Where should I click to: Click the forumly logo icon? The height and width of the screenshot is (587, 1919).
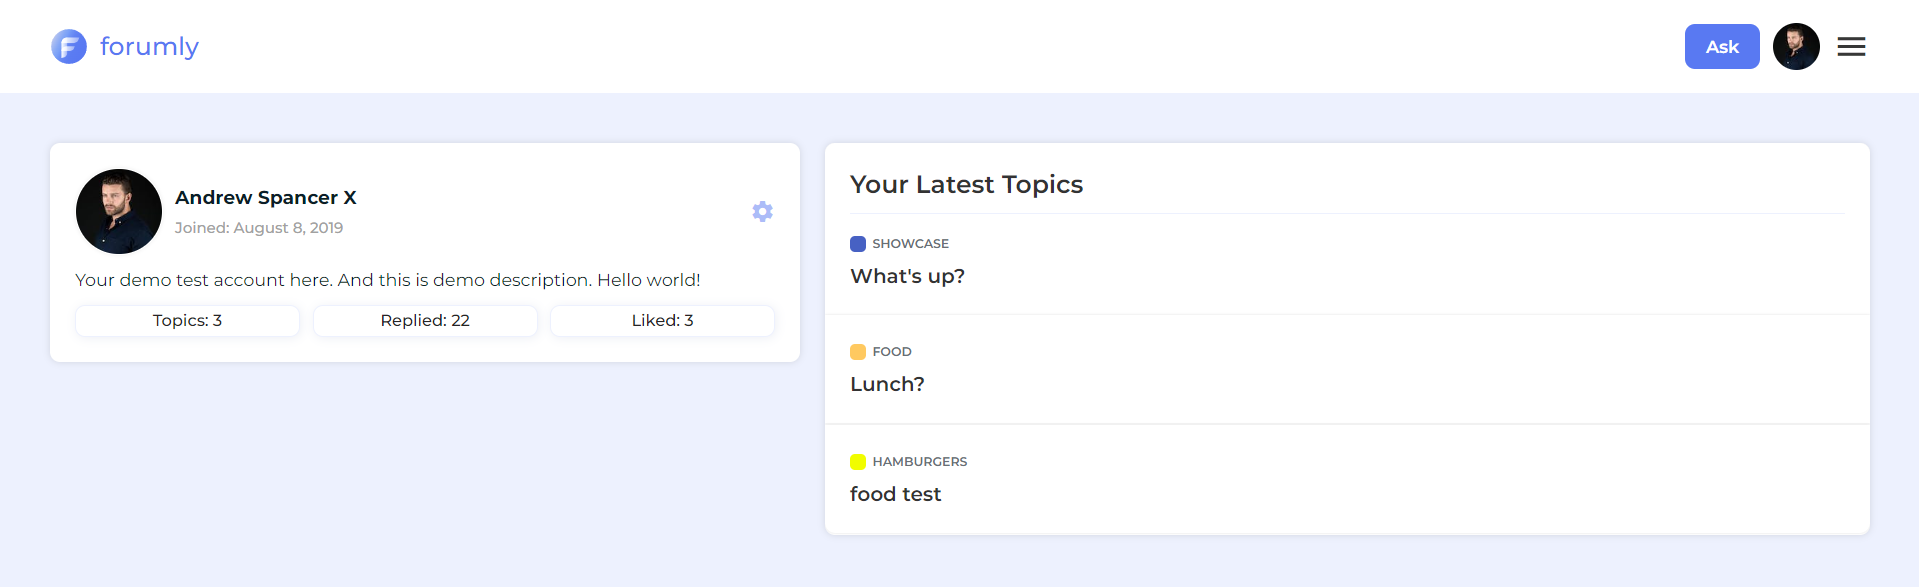pos(69,47)
